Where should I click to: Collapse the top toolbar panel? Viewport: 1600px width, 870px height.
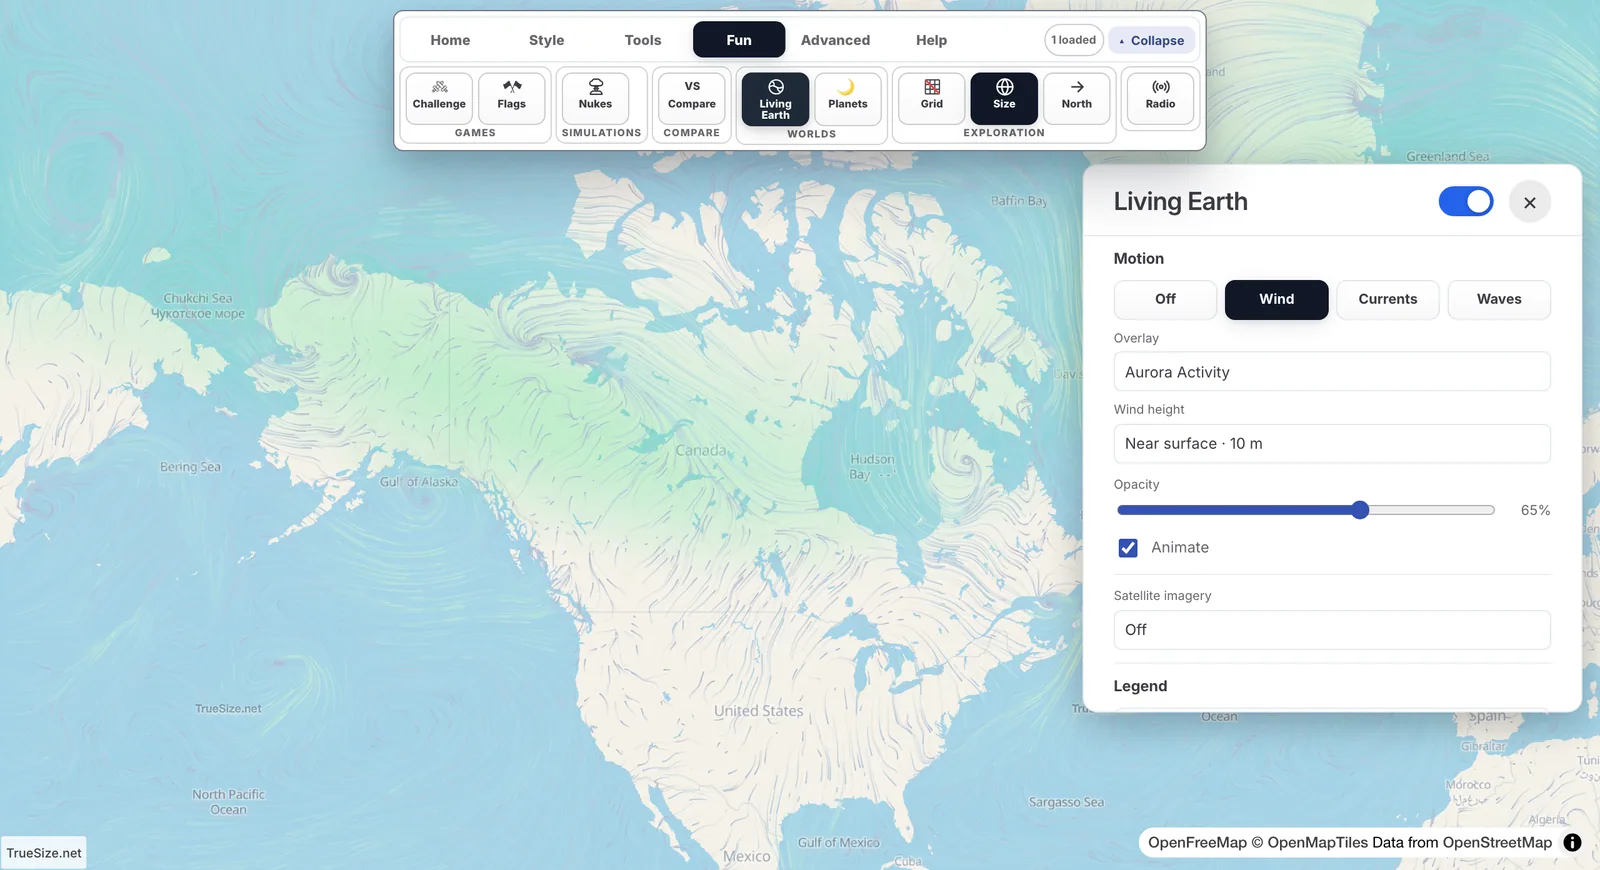click(1152, 41)
